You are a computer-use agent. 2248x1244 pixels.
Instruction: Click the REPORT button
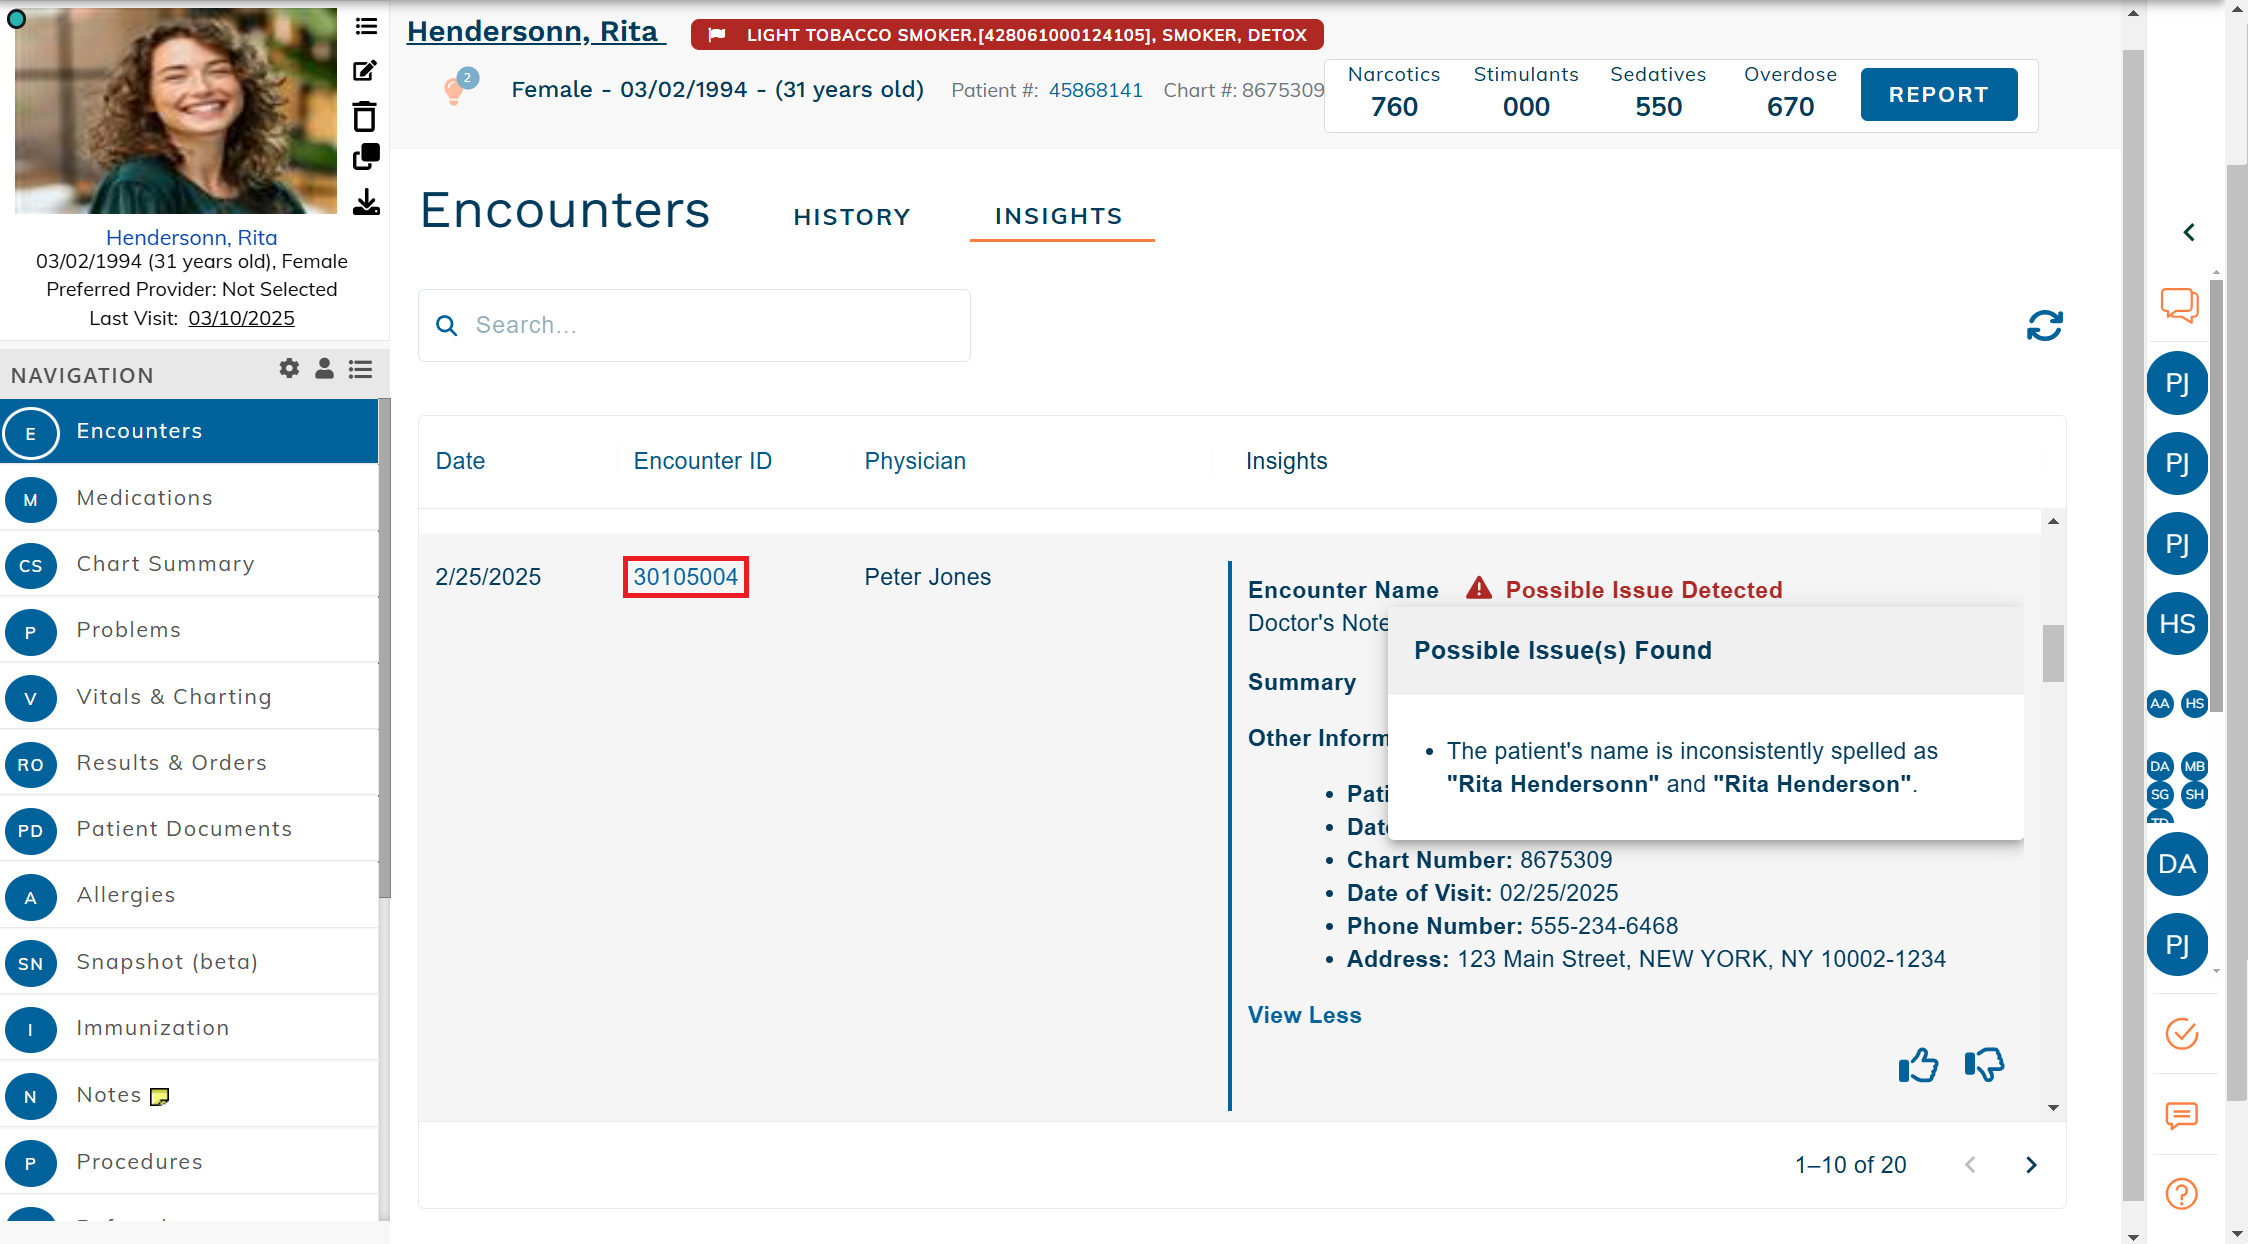pos(1938,95)
